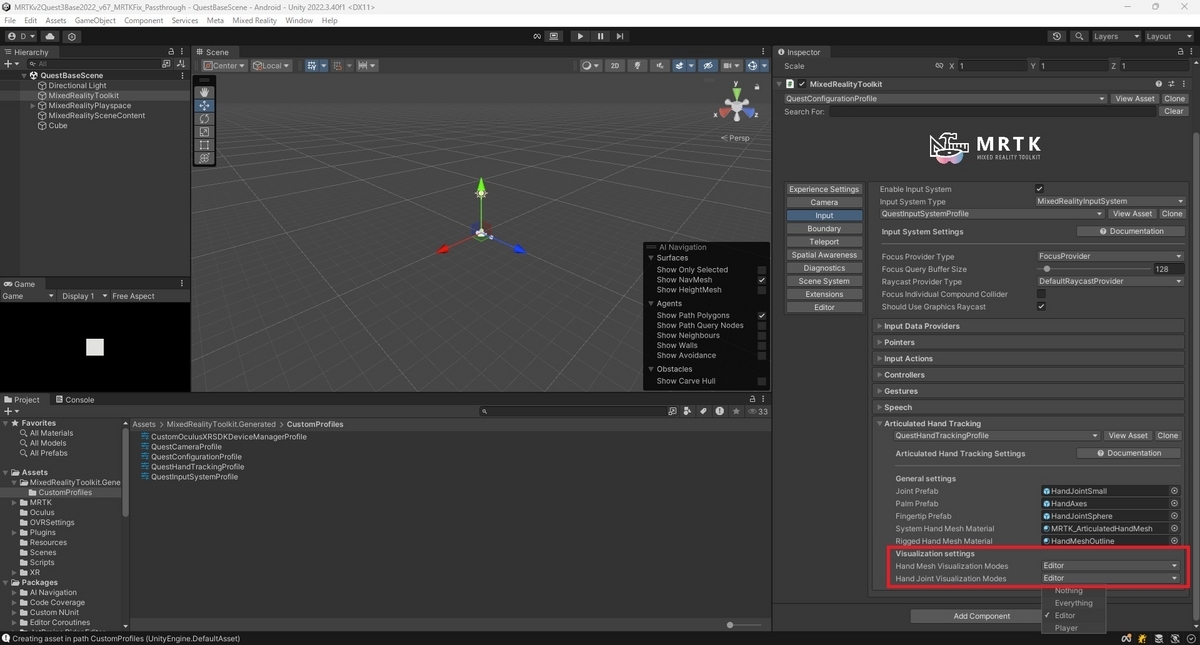Open the Layout dropdown
Image resolution: width=1200 pixels, height=645 pixels.
tap(1170, 36)
